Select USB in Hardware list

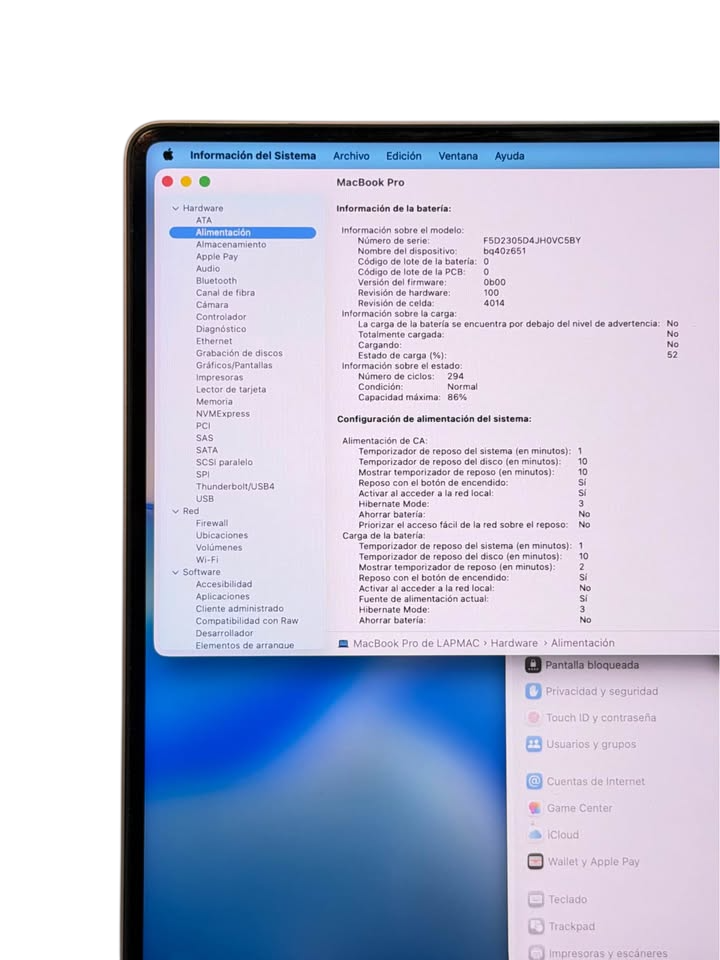pyautogui.click(x=204, y=499)
